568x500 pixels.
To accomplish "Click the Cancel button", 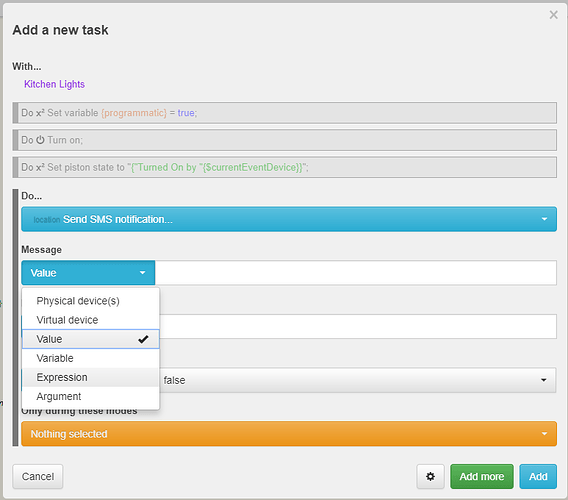I will point(38,476).
